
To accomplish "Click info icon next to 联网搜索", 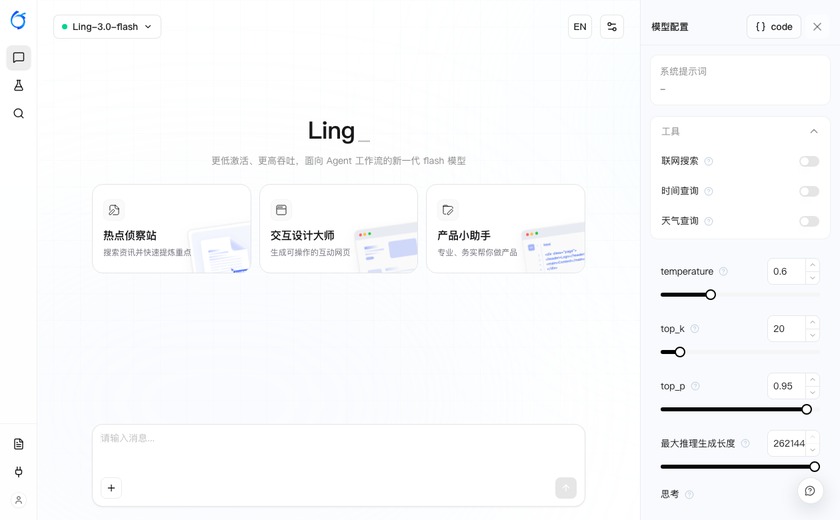I will click(x=708, y=161).
